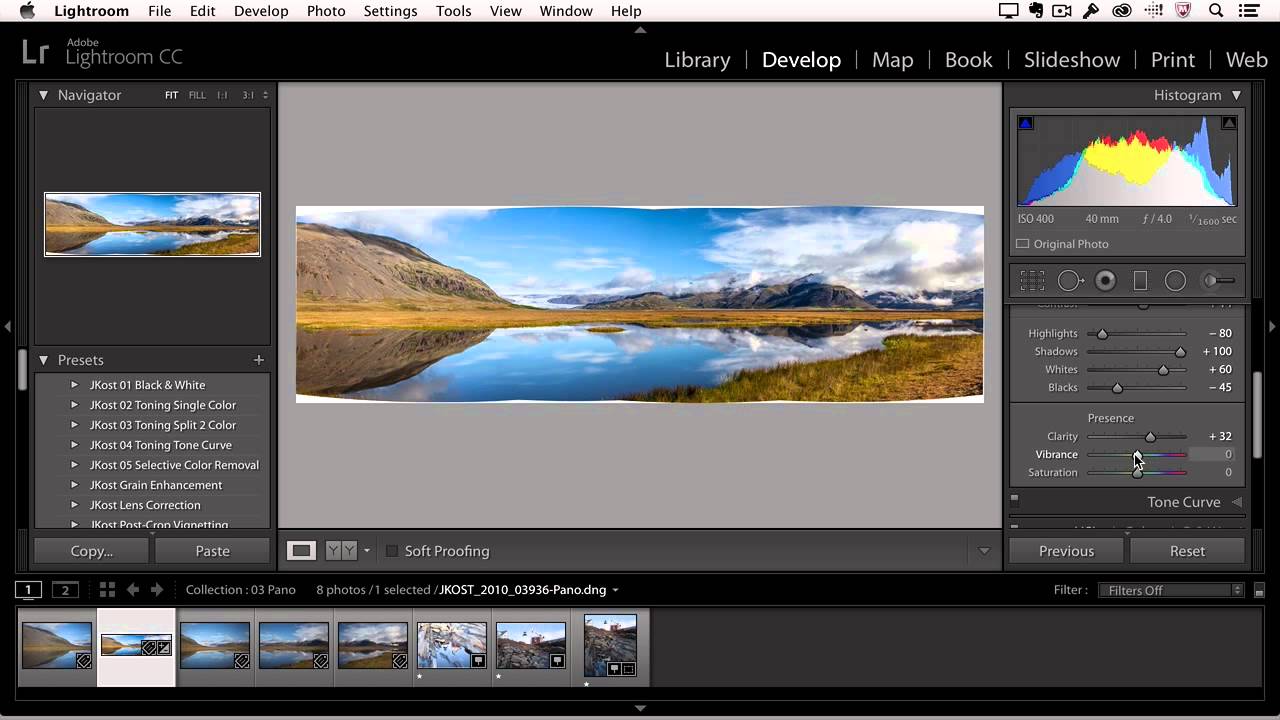
Task: Switch to Grid view from filmstrip bar
Action: tap(107, 590)
